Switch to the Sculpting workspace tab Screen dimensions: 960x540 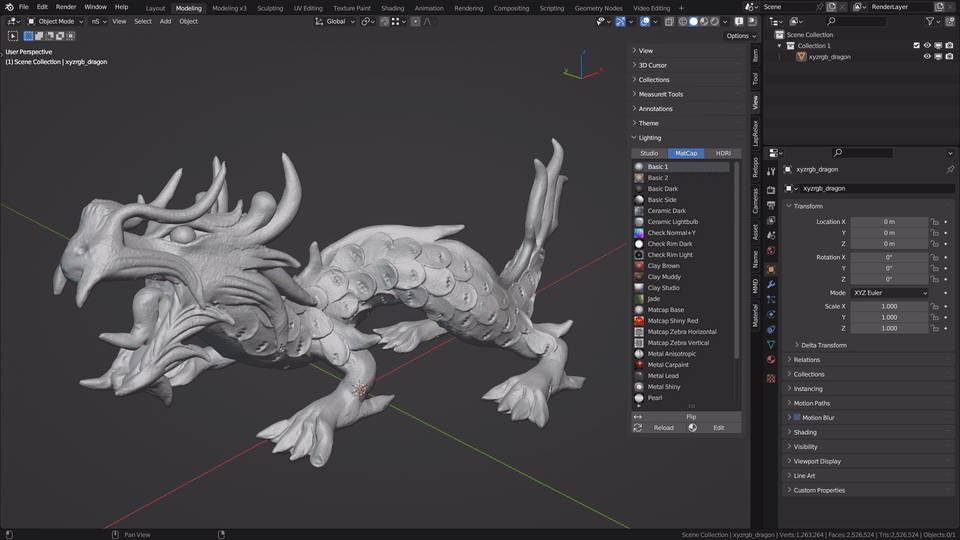[x=270, y=8]
